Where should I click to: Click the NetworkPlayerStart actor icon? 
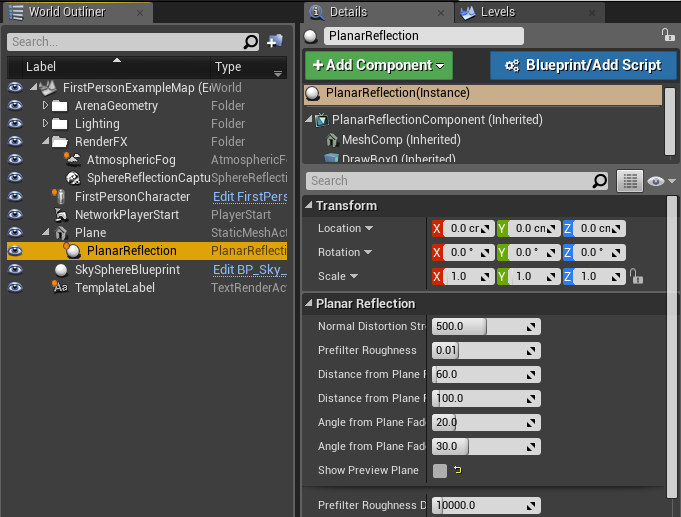(x=62, y=215)
